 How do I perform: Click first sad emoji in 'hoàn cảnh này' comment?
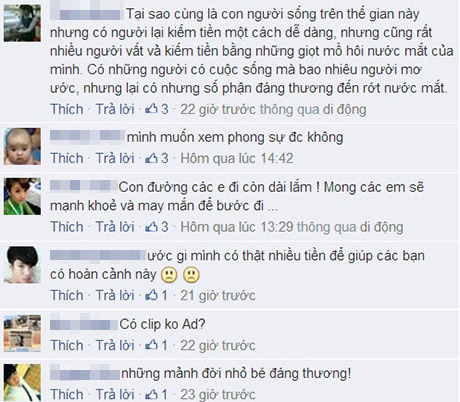coord(169,275)
